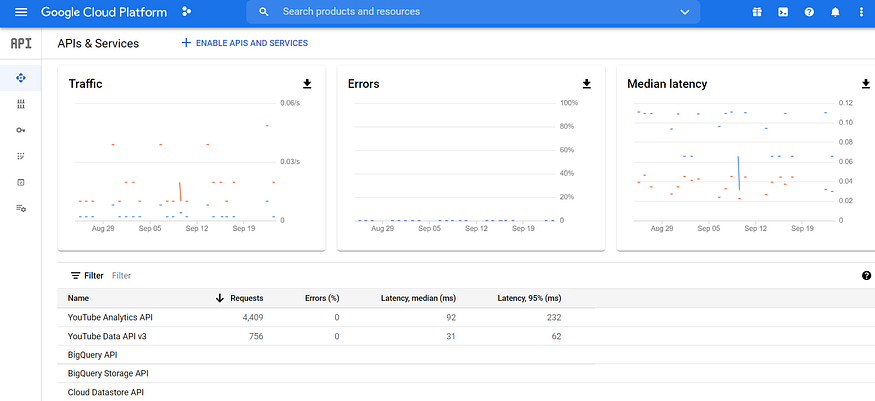Download the Traffic chart data
875x401 pixels.
[307, 84]
